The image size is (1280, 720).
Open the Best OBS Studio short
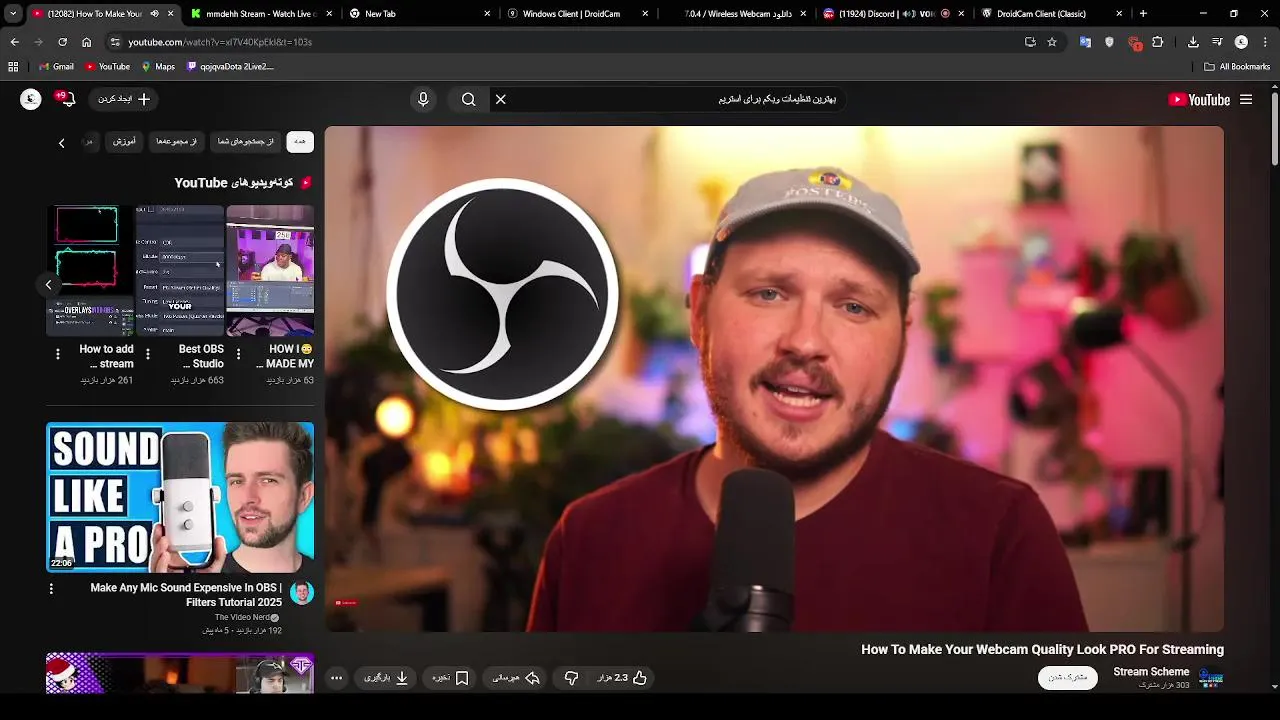[x=180, y=271]
